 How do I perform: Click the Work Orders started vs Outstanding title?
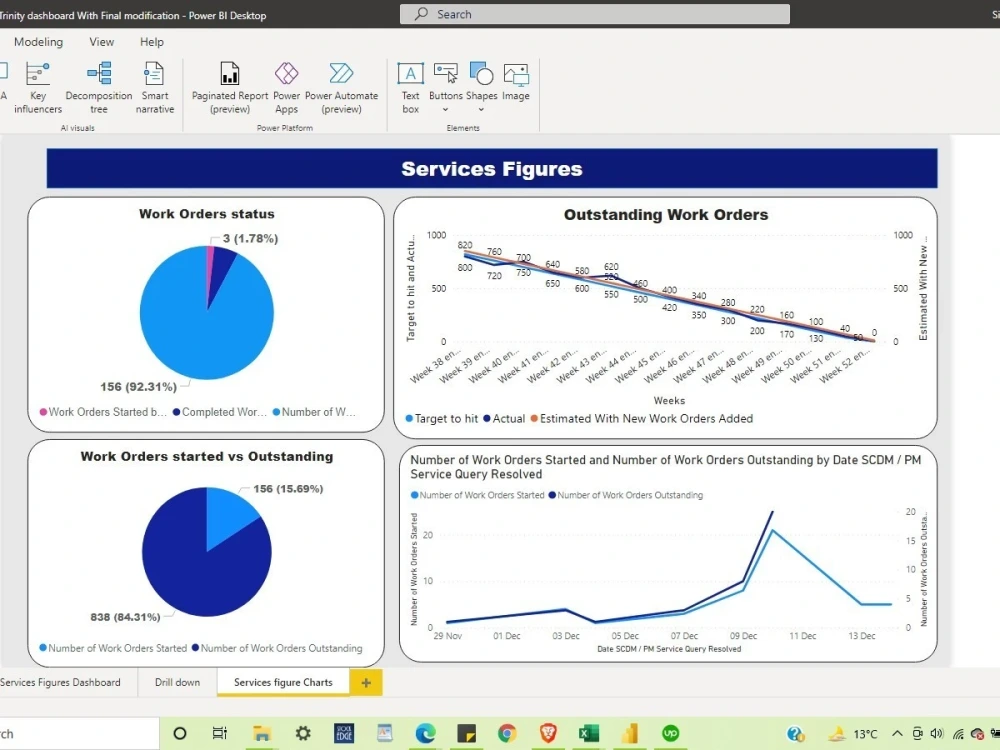207,456
